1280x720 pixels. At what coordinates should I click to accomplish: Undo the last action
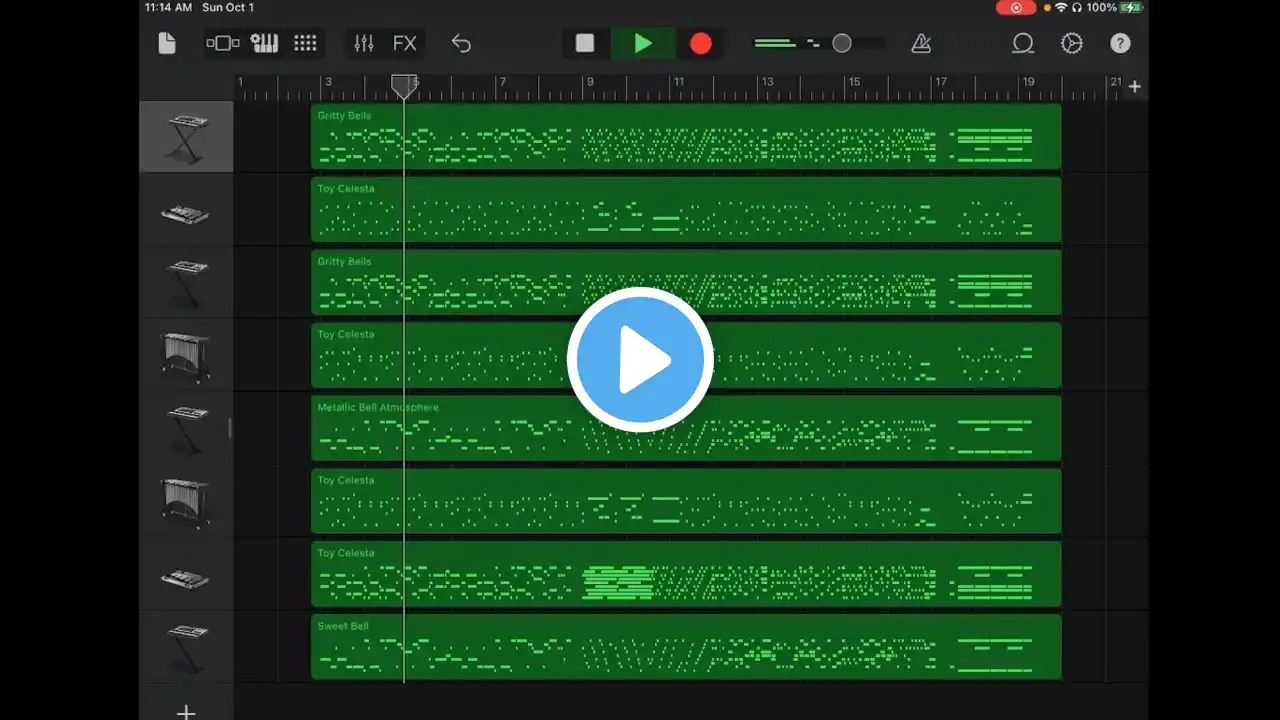(461, 43)
